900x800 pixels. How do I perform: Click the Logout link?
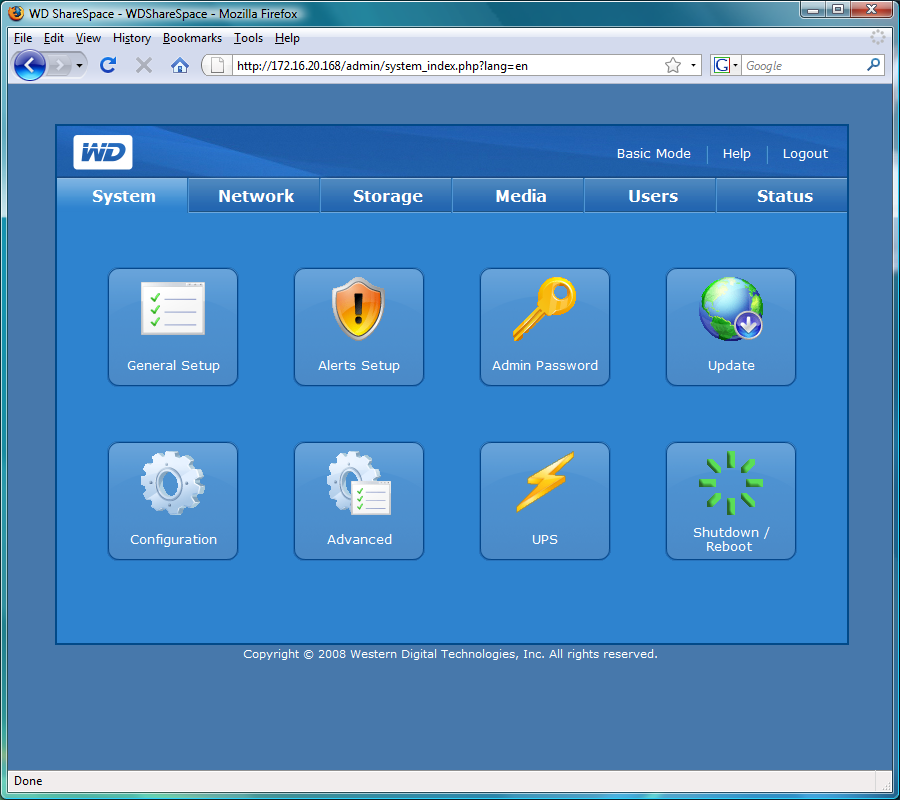(805, 153)
